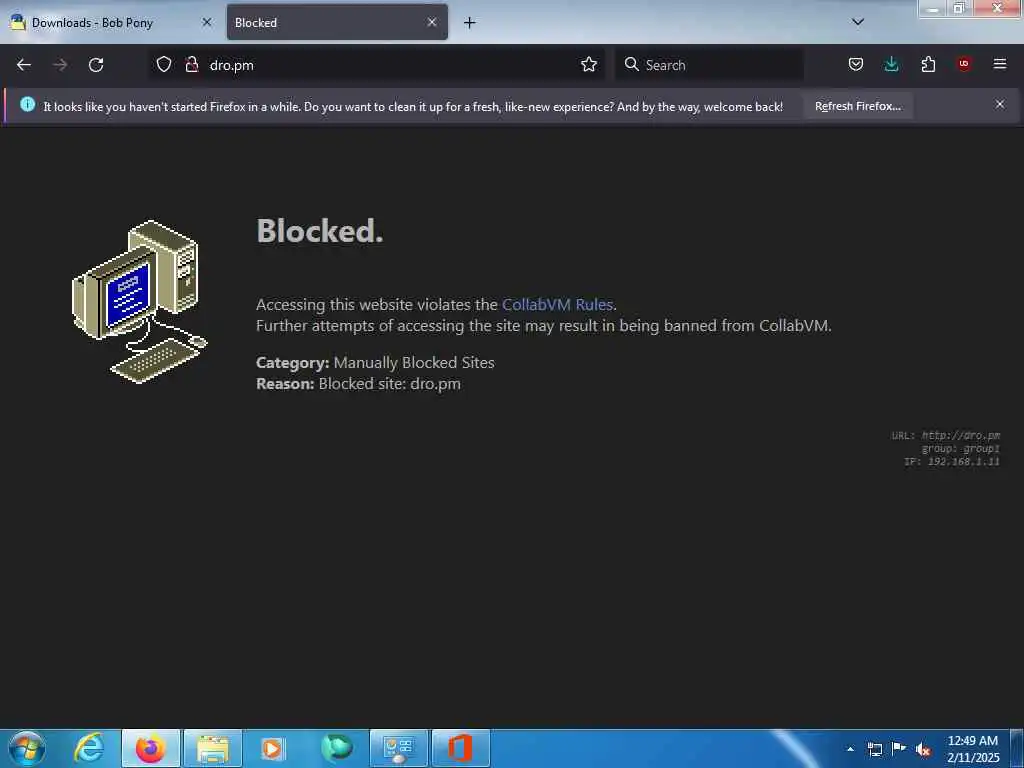Viewport: 1024px width, 768px height.
Task: Open the Control Panel taskbar window
Action: point(399,748)
